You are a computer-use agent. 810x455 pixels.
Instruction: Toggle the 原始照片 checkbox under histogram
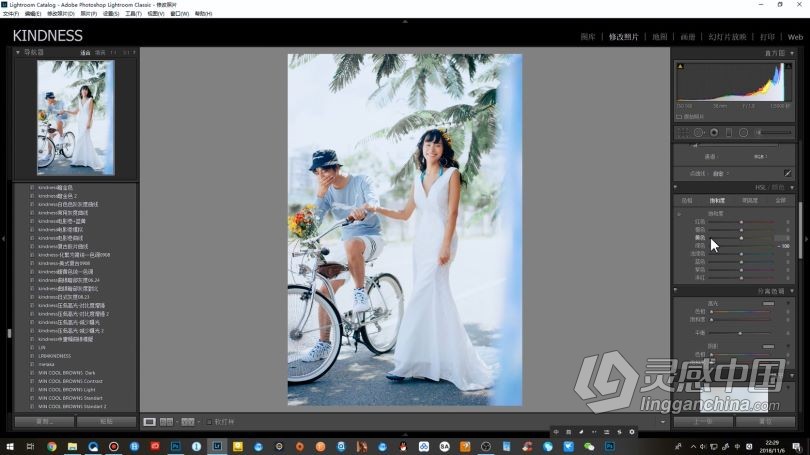point(680,117)
